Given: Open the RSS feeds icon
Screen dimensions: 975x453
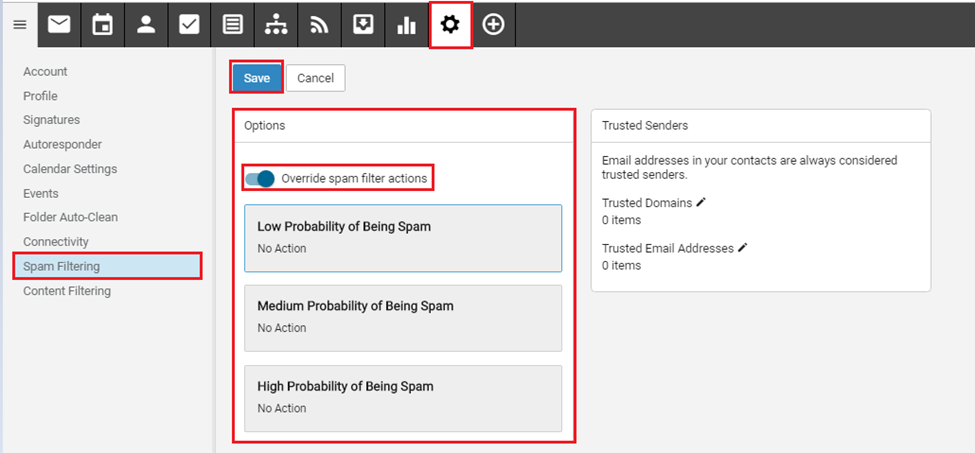Looking at the screenshot, I should 319,25.
